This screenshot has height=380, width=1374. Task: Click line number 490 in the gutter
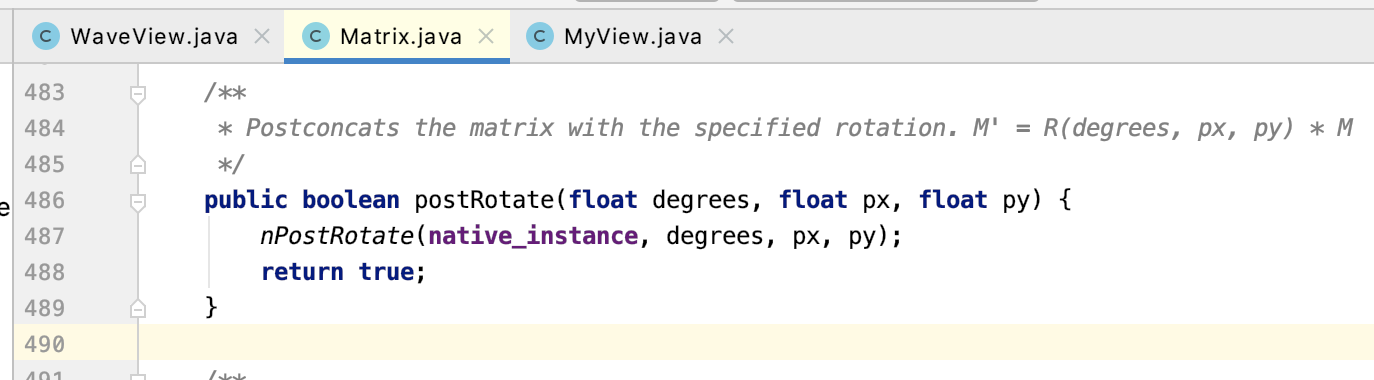coord(44,344)
